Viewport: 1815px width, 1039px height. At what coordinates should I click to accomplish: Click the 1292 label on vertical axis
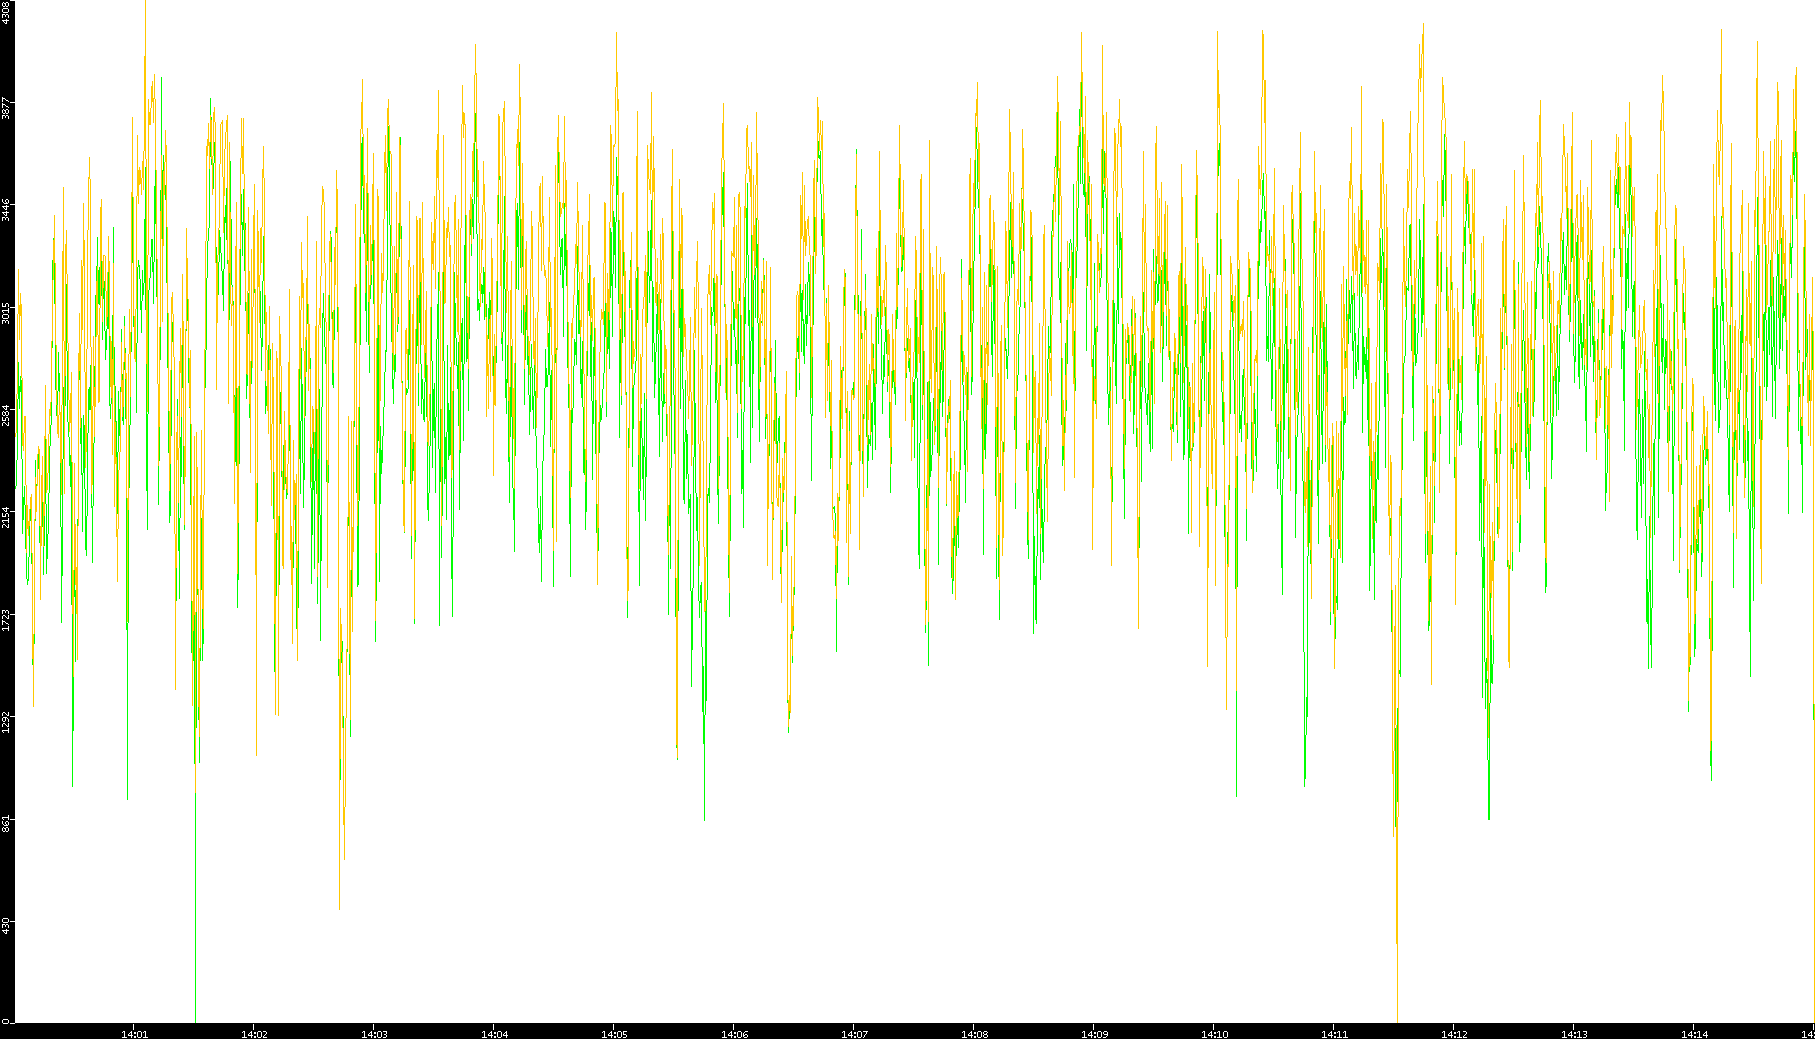[6, 722]
